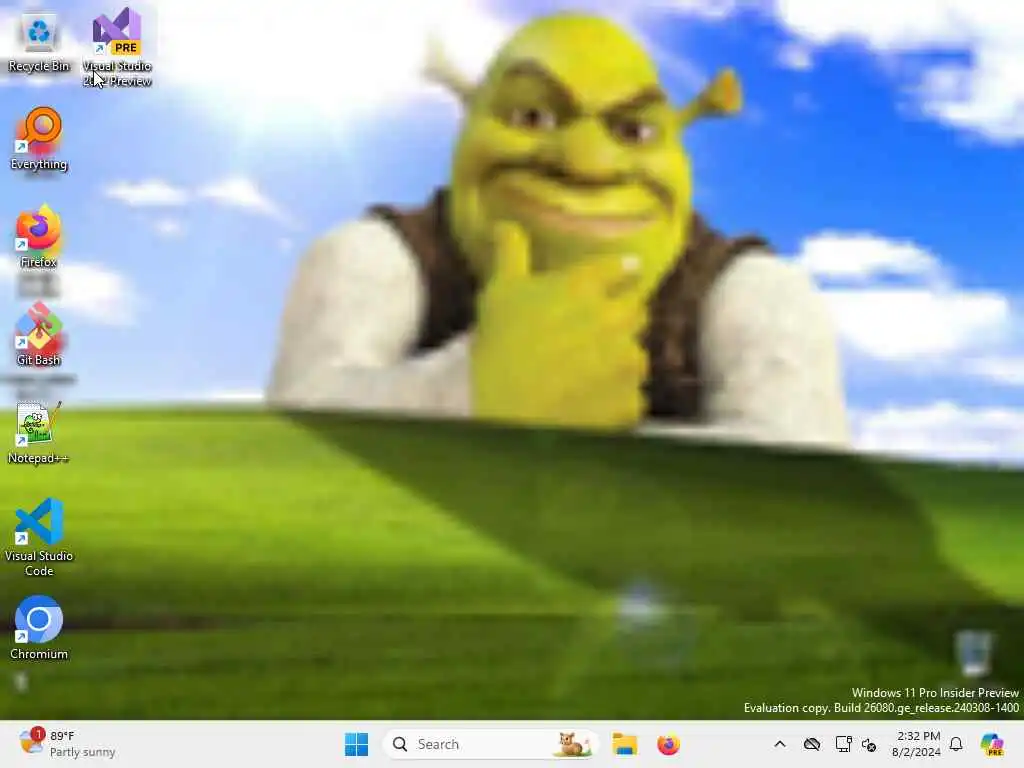The width and height of the screenshot is (1024, 768).
Task: Open the Everything search shortcut
Action: tap(39, 140)
